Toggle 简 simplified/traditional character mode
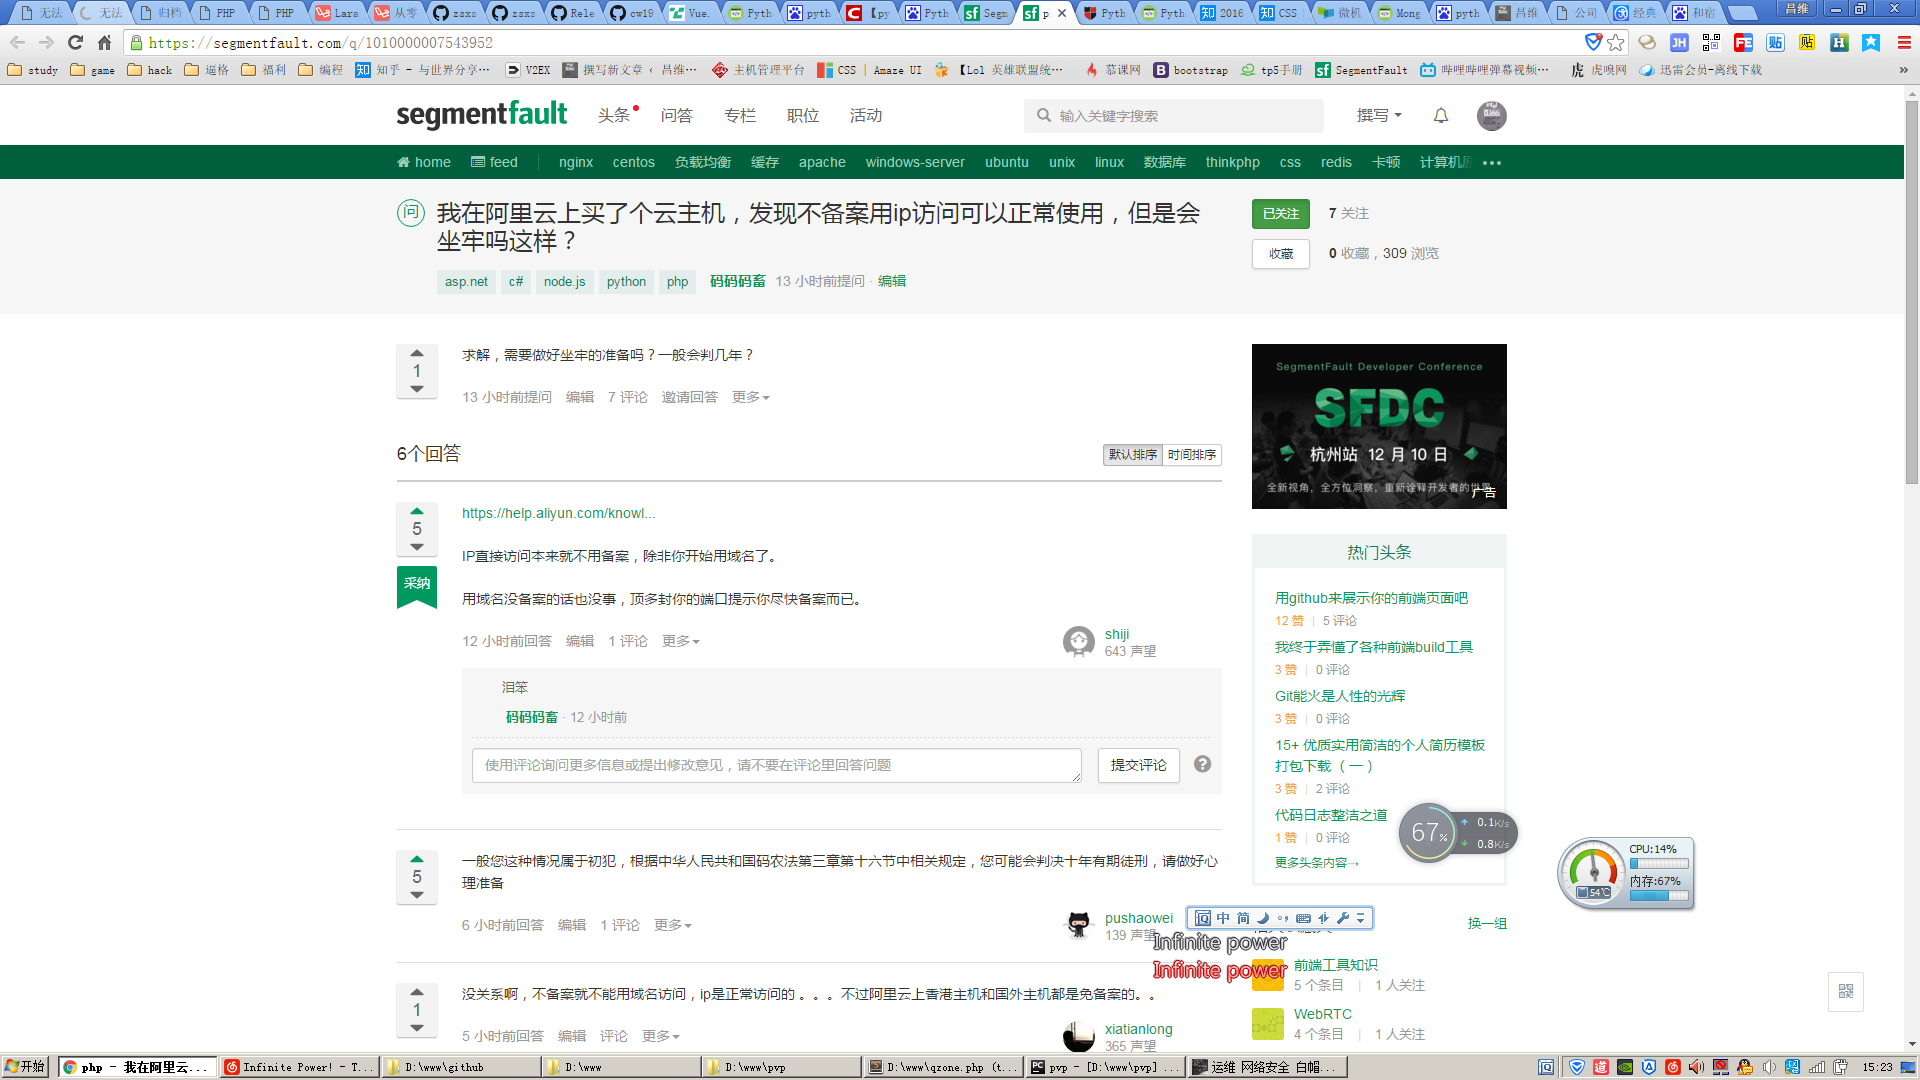This screenshot has width=1920, height=1080. pyautogui.click(x=1243, y=917)
